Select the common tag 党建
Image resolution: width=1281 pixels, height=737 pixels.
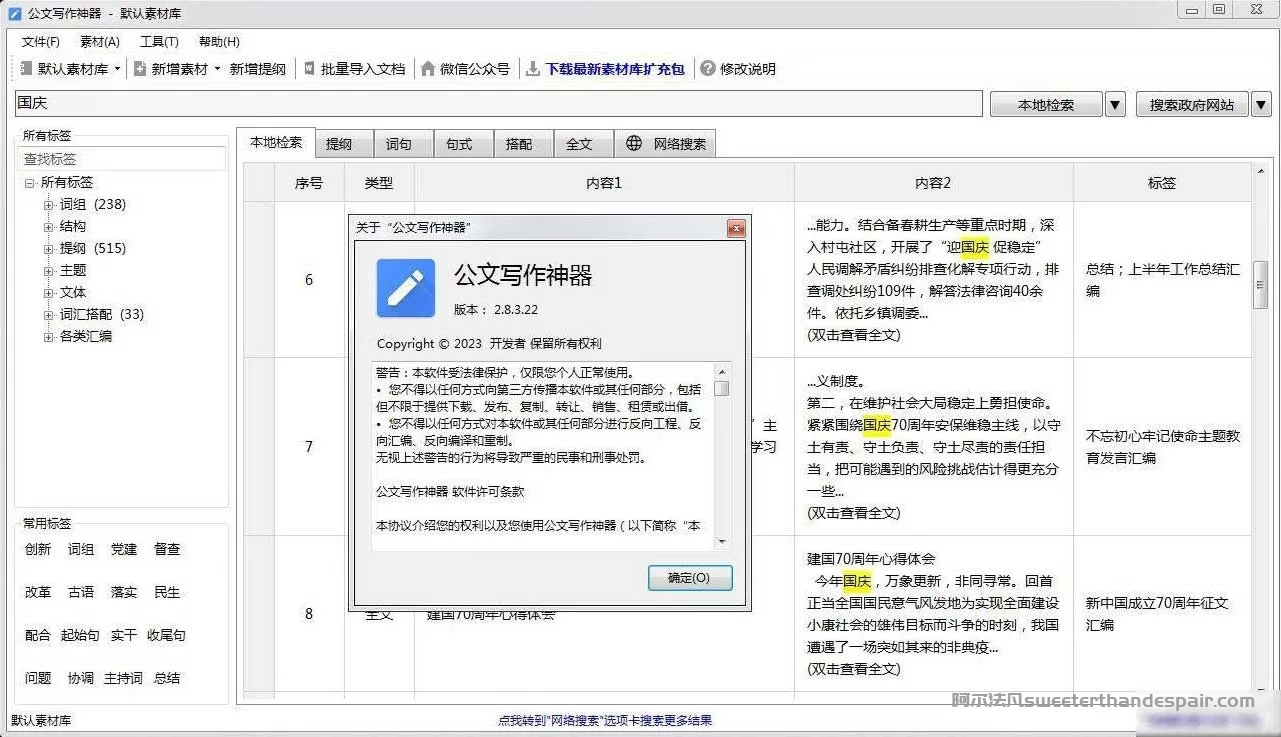pos(124,549)
